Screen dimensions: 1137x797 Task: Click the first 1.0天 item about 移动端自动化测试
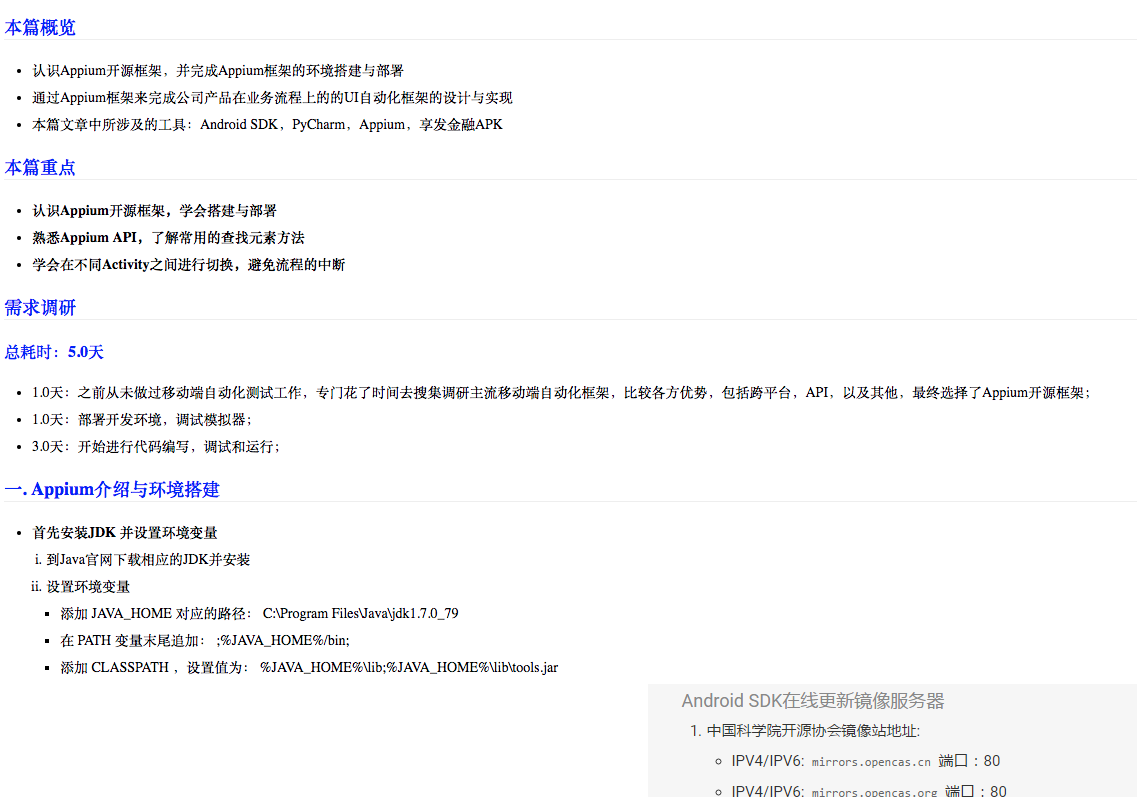click(x=561, y=392)
